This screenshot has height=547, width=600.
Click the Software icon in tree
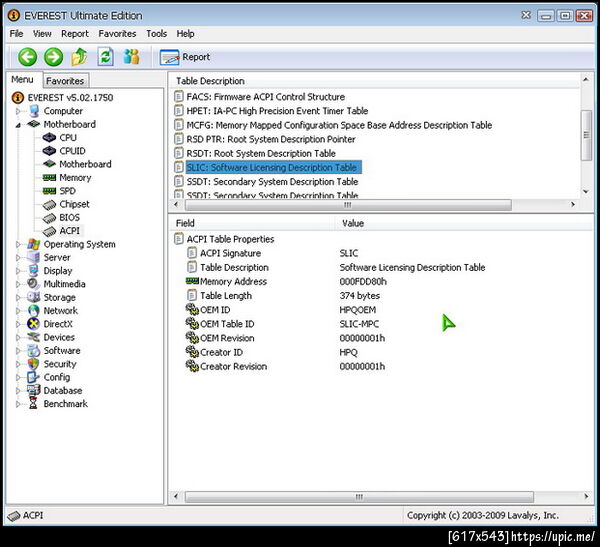tap(34, 351)
